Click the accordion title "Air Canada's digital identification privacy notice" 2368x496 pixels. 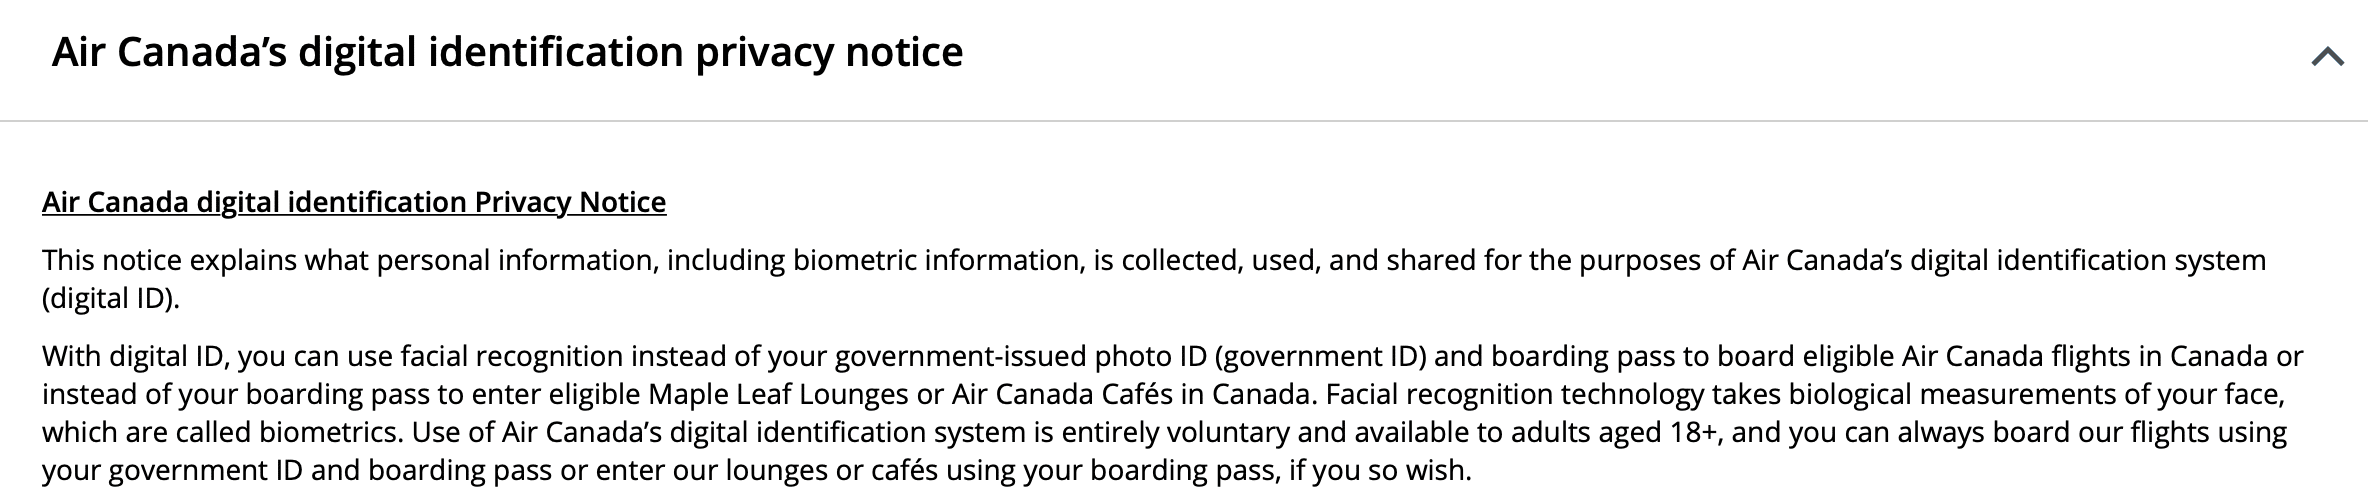pos(507,52)
